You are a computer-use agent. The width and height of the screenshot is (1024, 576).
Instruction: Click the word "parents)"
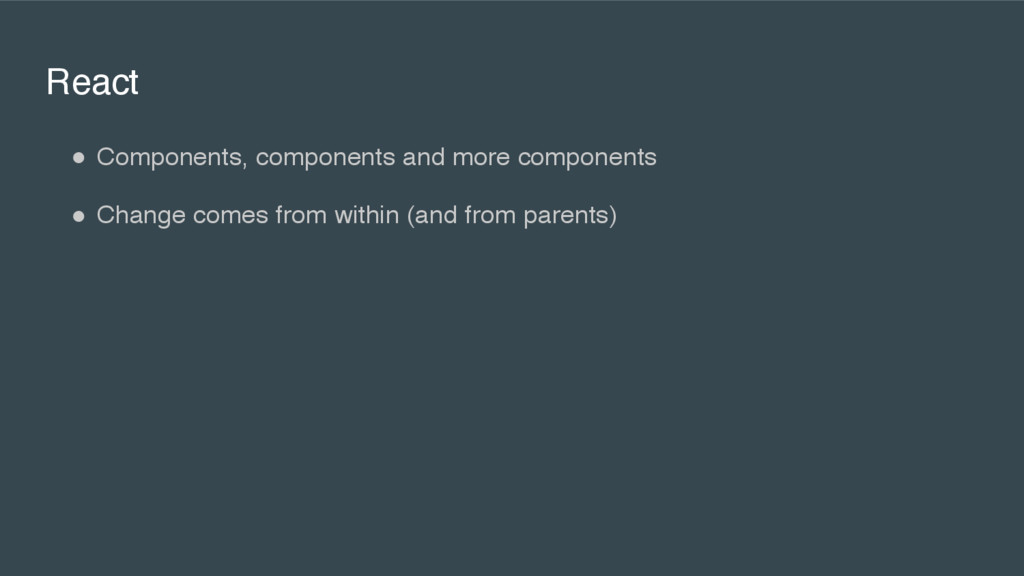[x=570, y=216]
